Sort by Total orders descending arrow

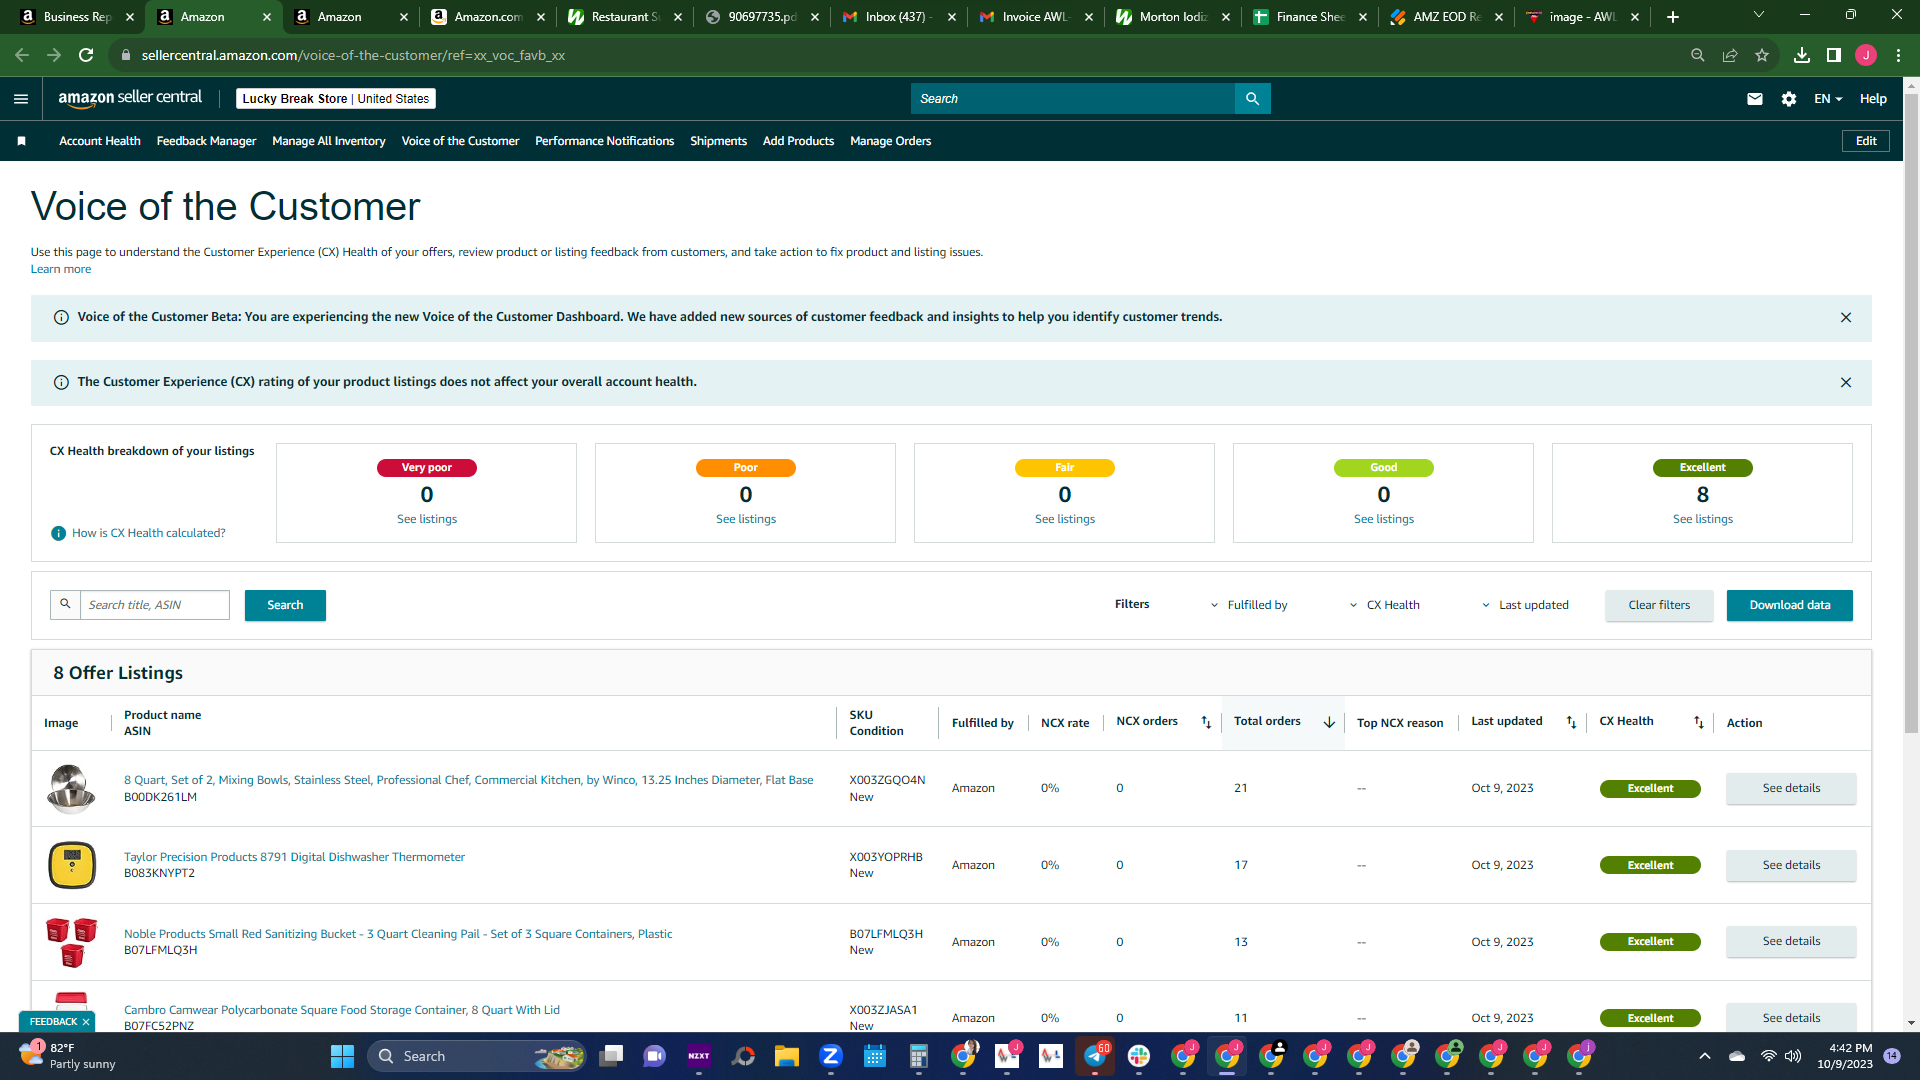(1329, 722)
